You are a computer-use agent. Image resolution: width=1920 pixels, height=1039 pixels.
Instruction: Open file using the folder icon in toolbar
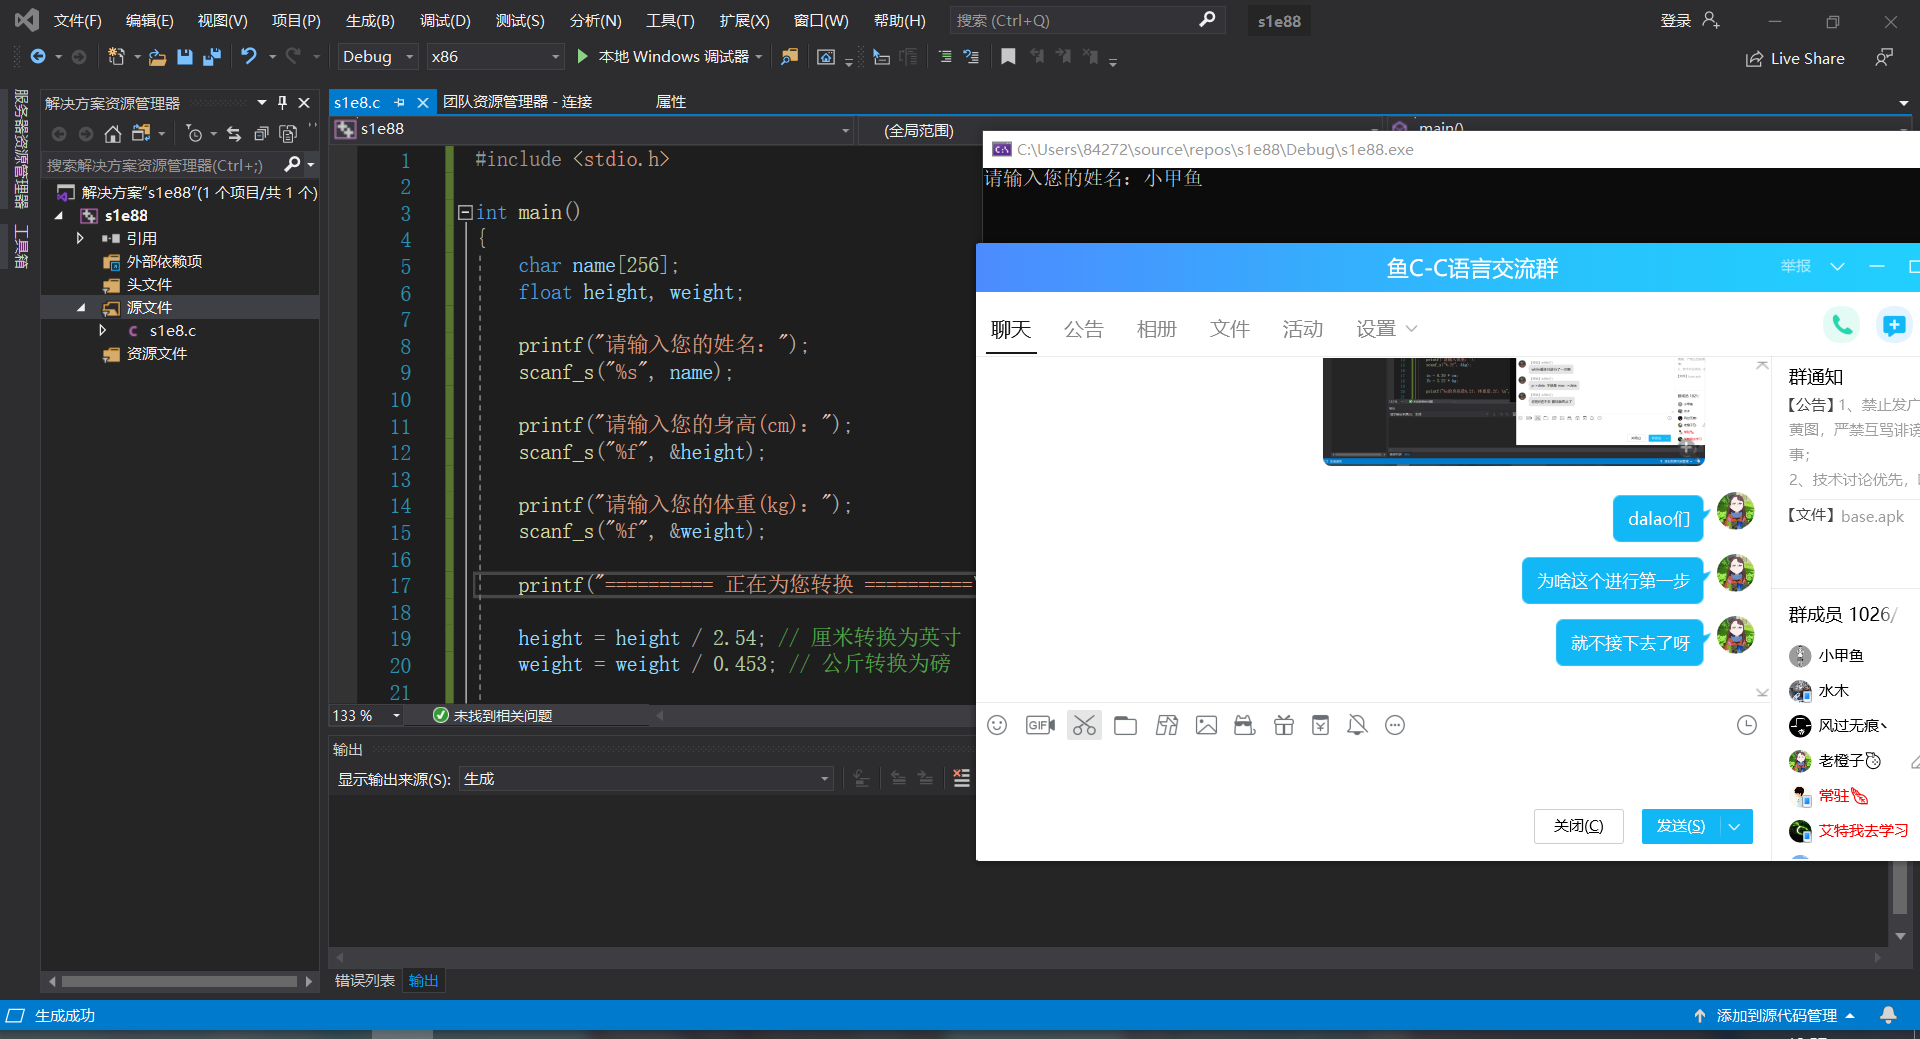[x=158, y=57]
